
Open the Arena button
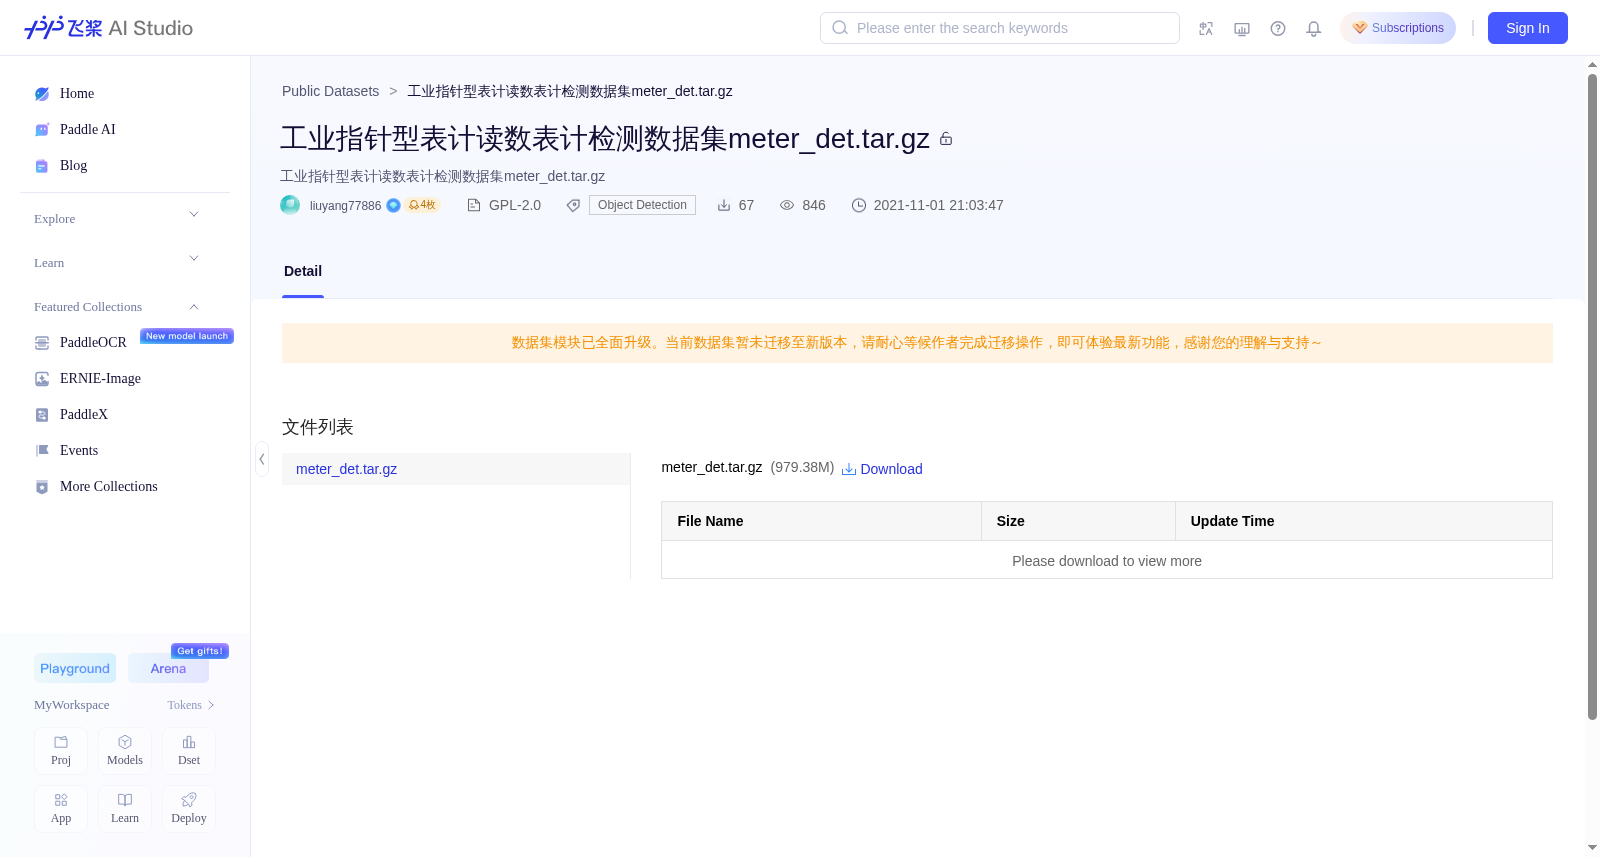coord(168,668)
